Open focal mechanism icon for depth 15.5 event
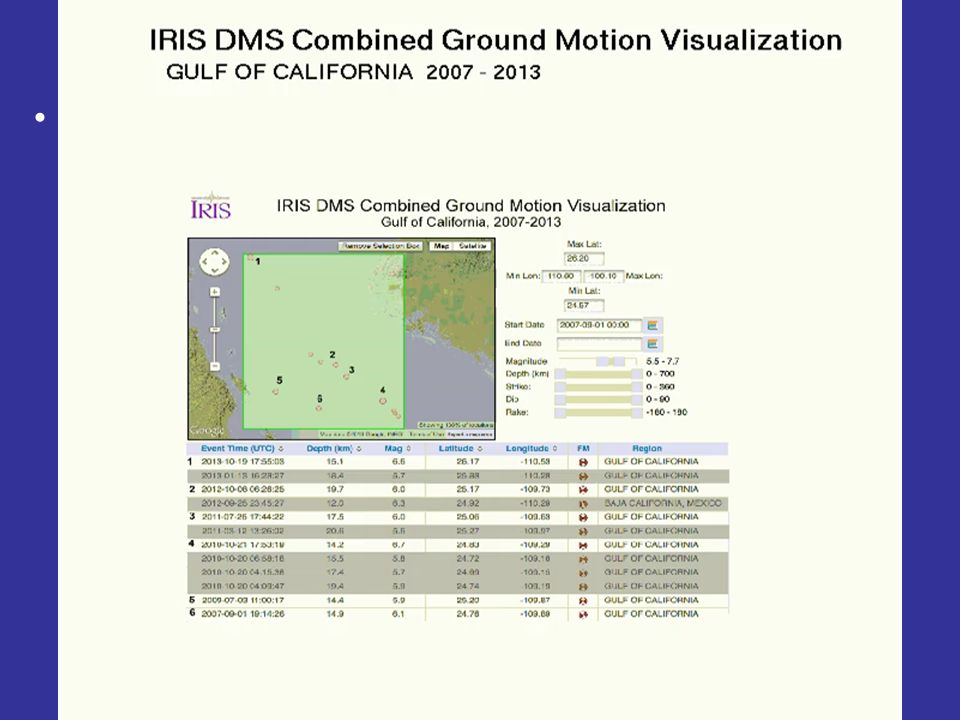This screenshot has width=960, height=720. (x=583, y=559)
